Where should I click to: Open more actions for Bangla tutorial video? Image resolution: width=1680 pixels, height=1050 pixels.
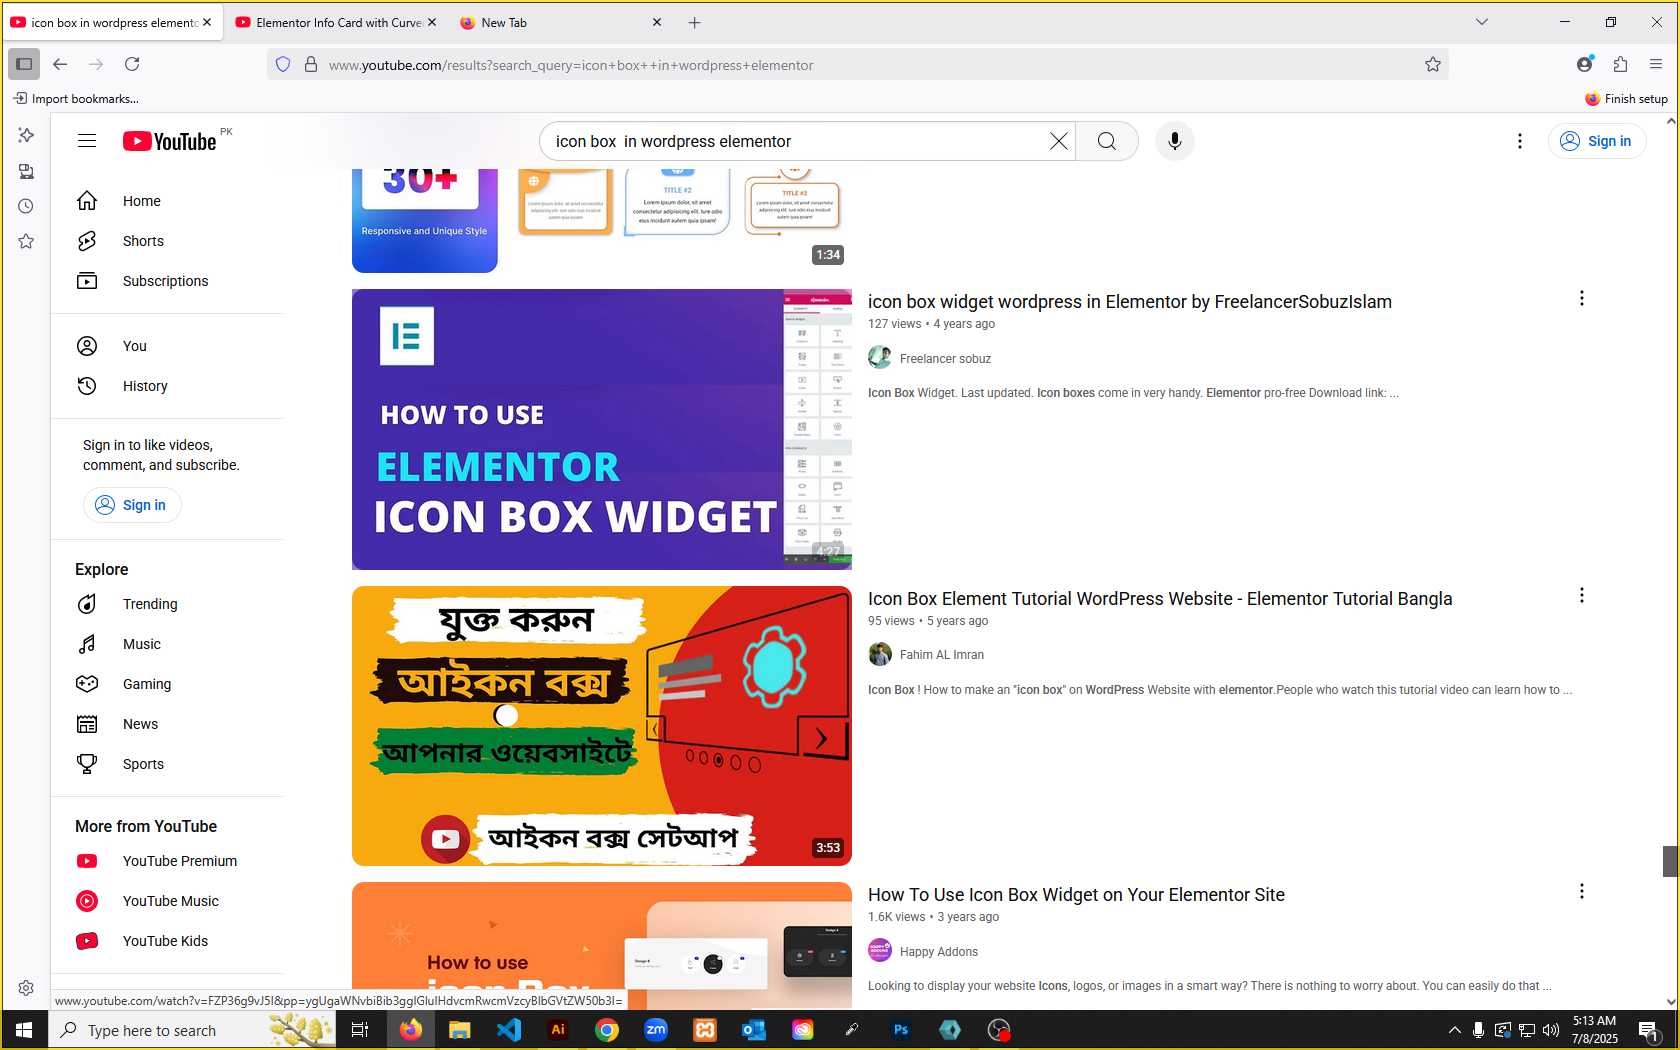tap(1581, 595)
